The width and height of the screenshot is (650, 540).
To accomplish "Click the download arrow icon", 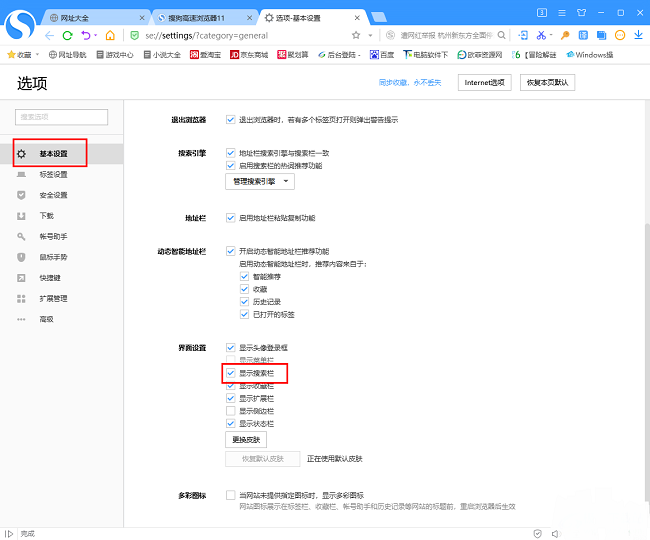I will tap(638, 35).
